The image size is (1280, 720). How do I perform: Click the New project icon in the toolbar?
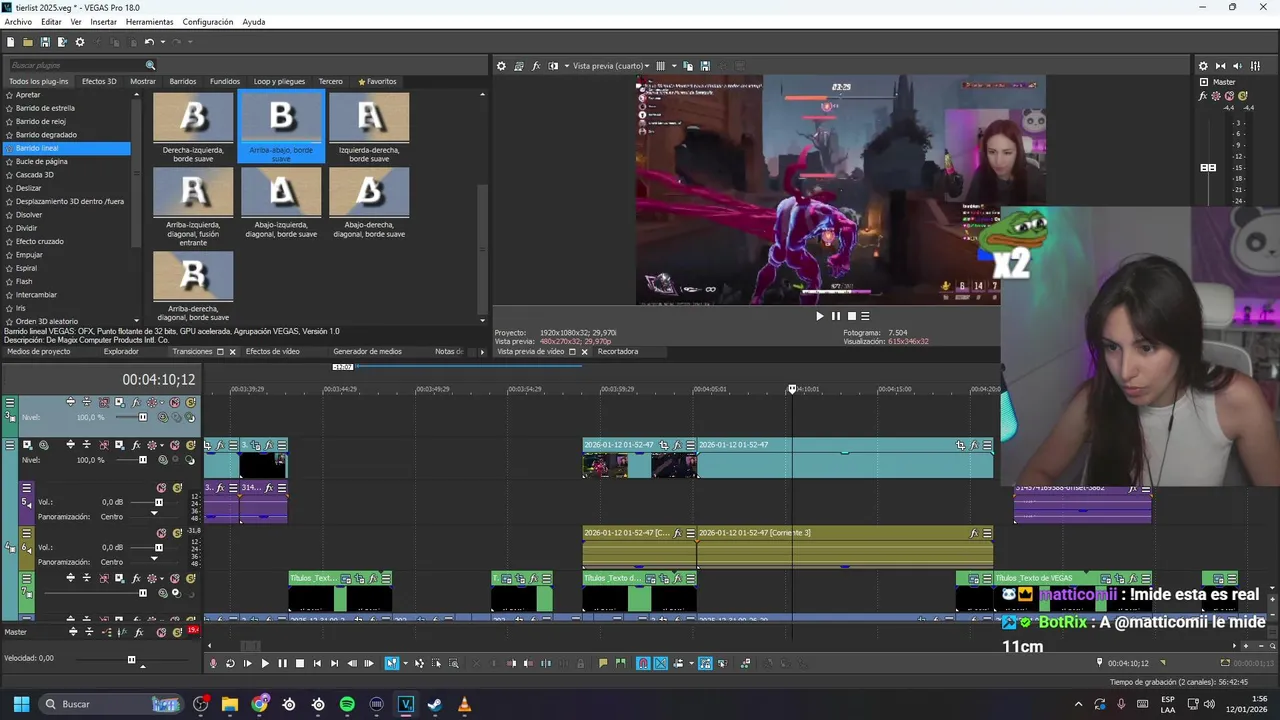coord(10,42)
